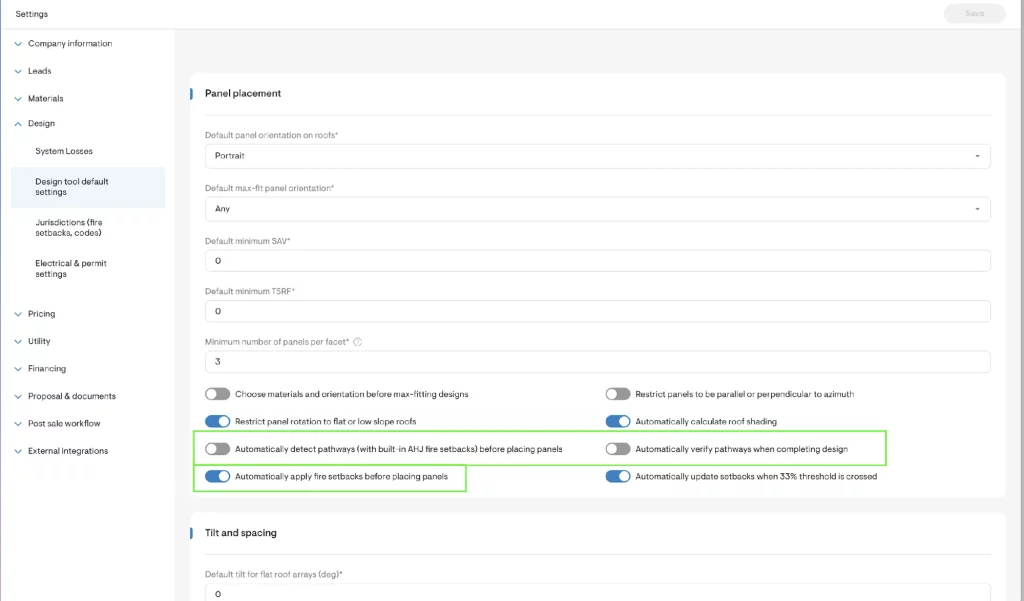Expand the Pricing sidebar section
Screen dimensions: 1024x601
tap(41, 314)
